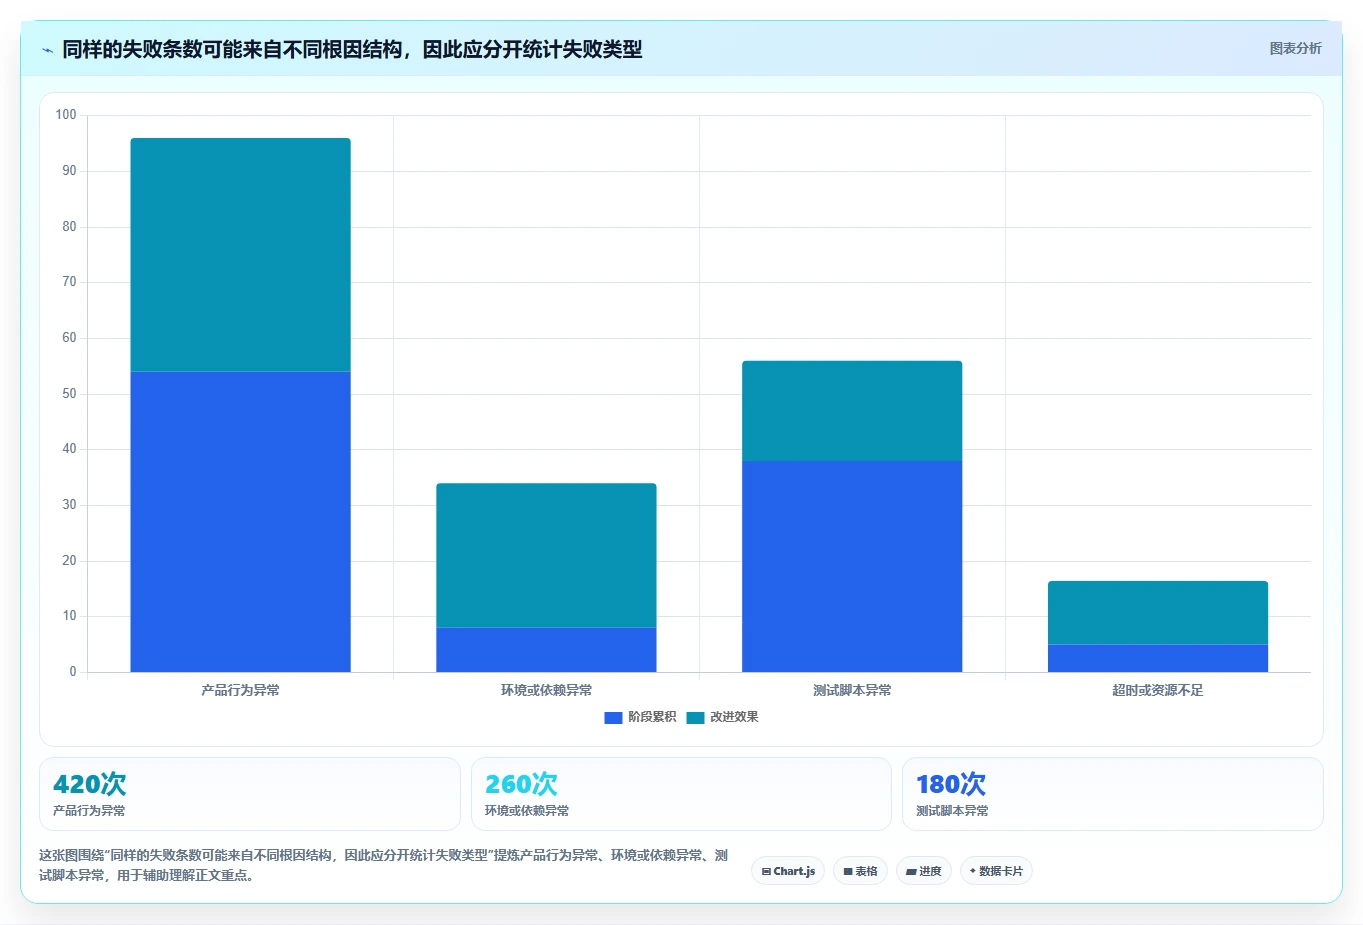Screen dimensions: 1363x925
Task: Click 环境或依赖异常 caption under 260次
Action: coord(527,811)
